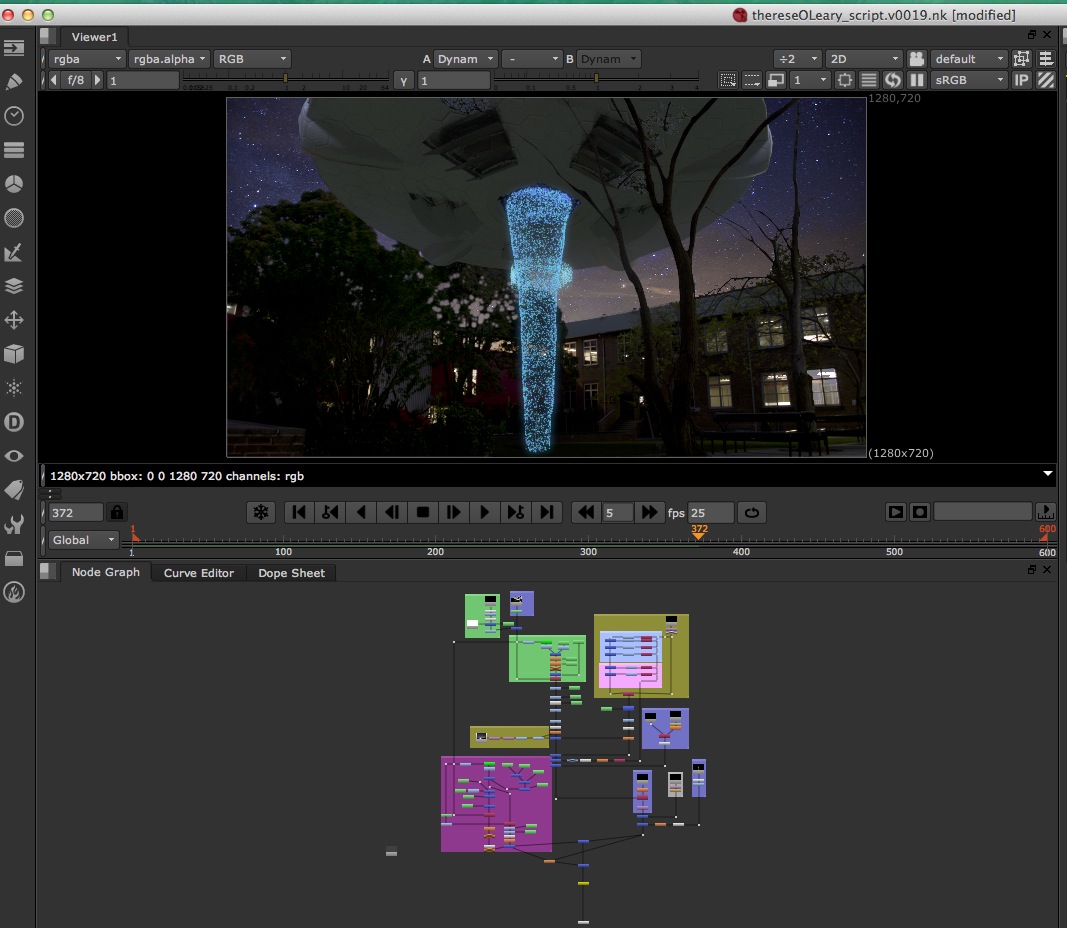Screen dimensions: 1067x928
Task: Open the Particles nodes menu icon
Action: [14, 388]
